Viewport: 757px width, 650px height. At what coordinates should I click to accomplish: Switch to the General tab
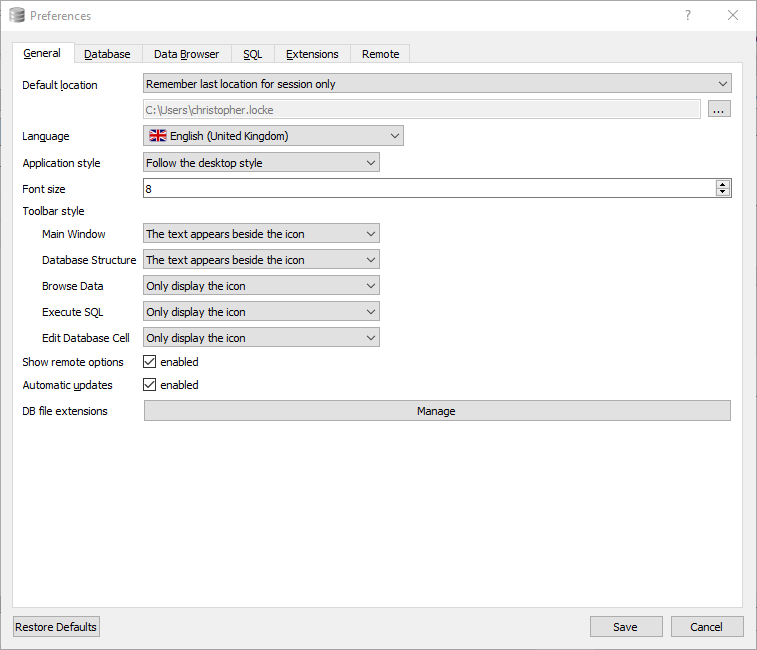coord(42,53)
